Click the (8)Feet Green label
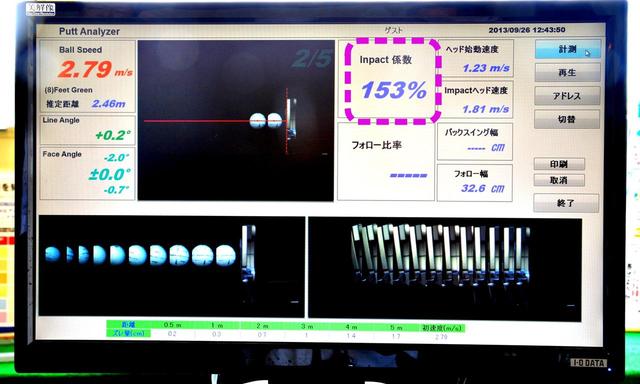Viewport: 640px width, 384px height. click(69, 90)
